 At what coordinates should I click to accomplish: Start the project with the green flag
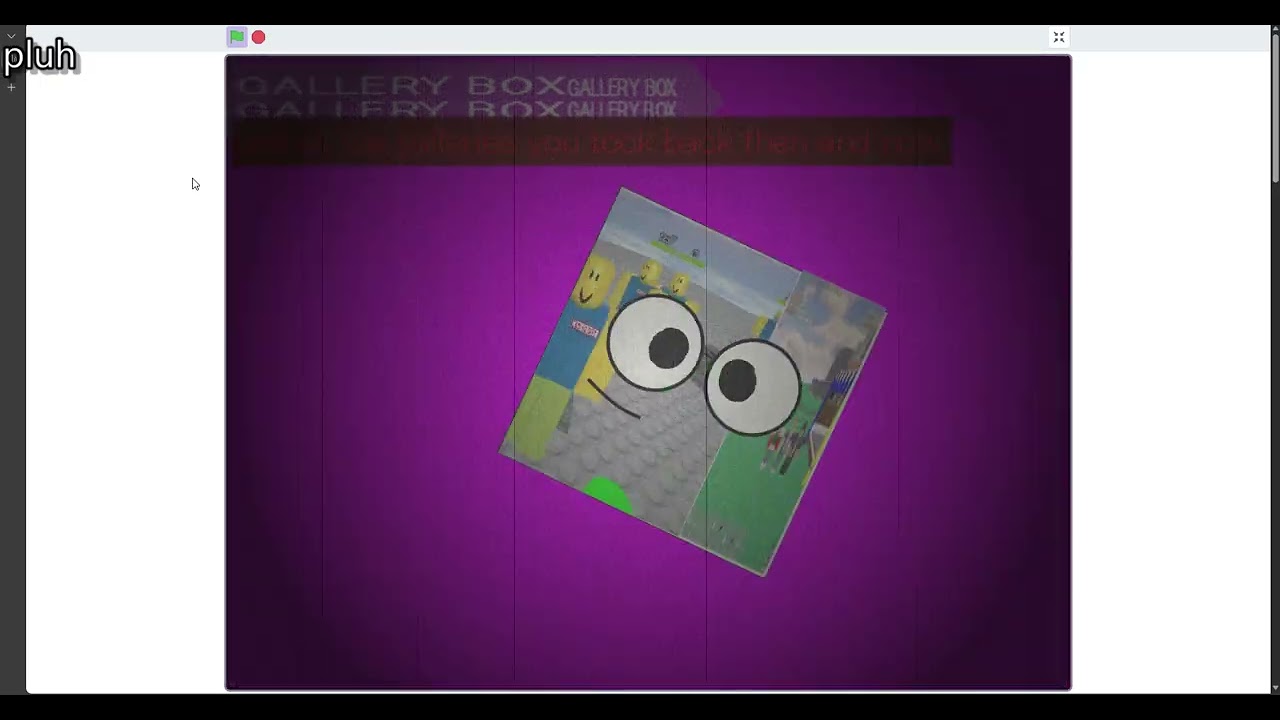point(236,37)
